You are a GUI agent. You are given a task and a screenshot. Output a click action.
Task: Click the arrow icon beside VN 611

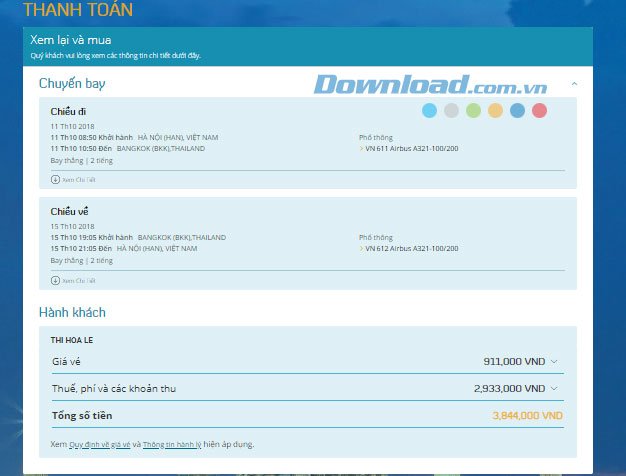361,147
